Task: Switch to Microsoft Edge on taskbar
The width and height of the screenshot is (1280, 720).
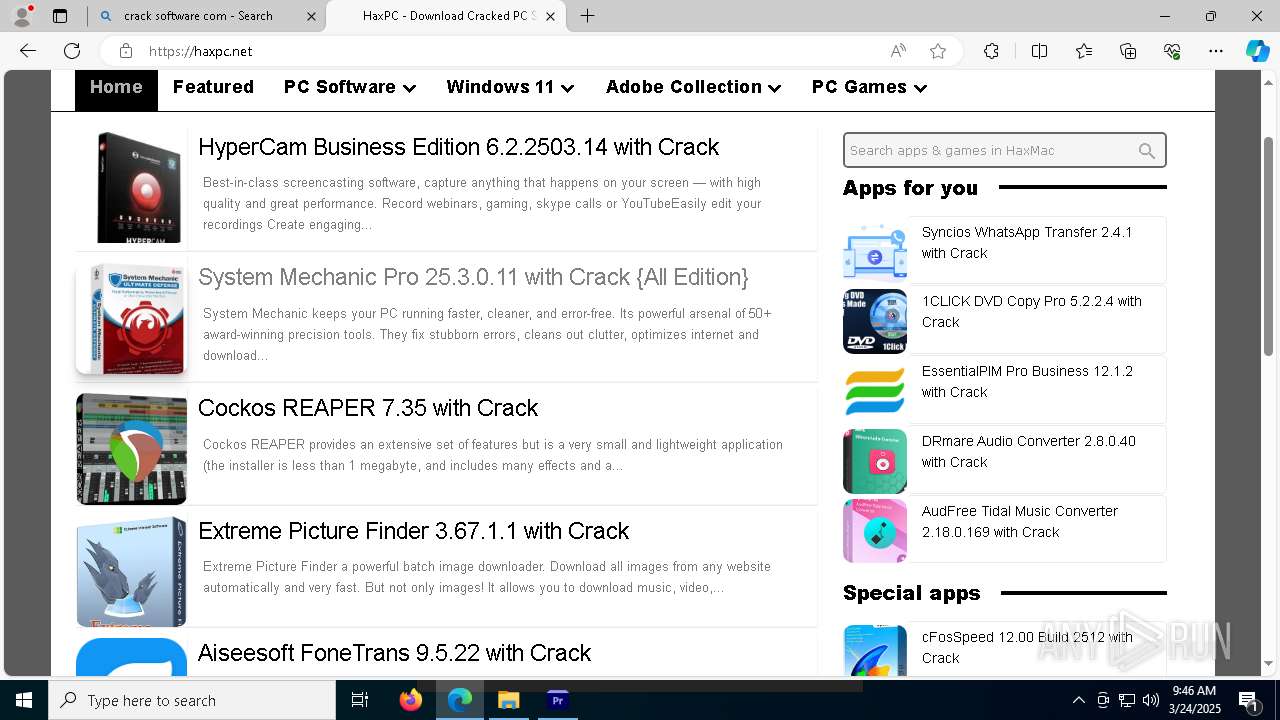Action: (x=459, y=700)
